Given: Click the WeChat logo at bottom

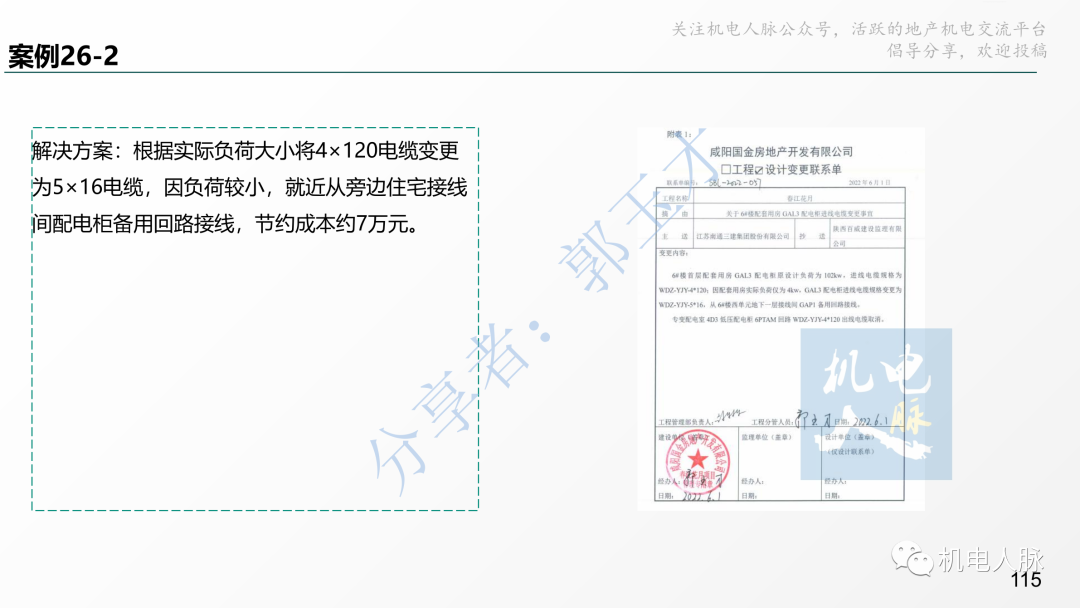Looking at the screenshot, I should (x=912, y=558).
